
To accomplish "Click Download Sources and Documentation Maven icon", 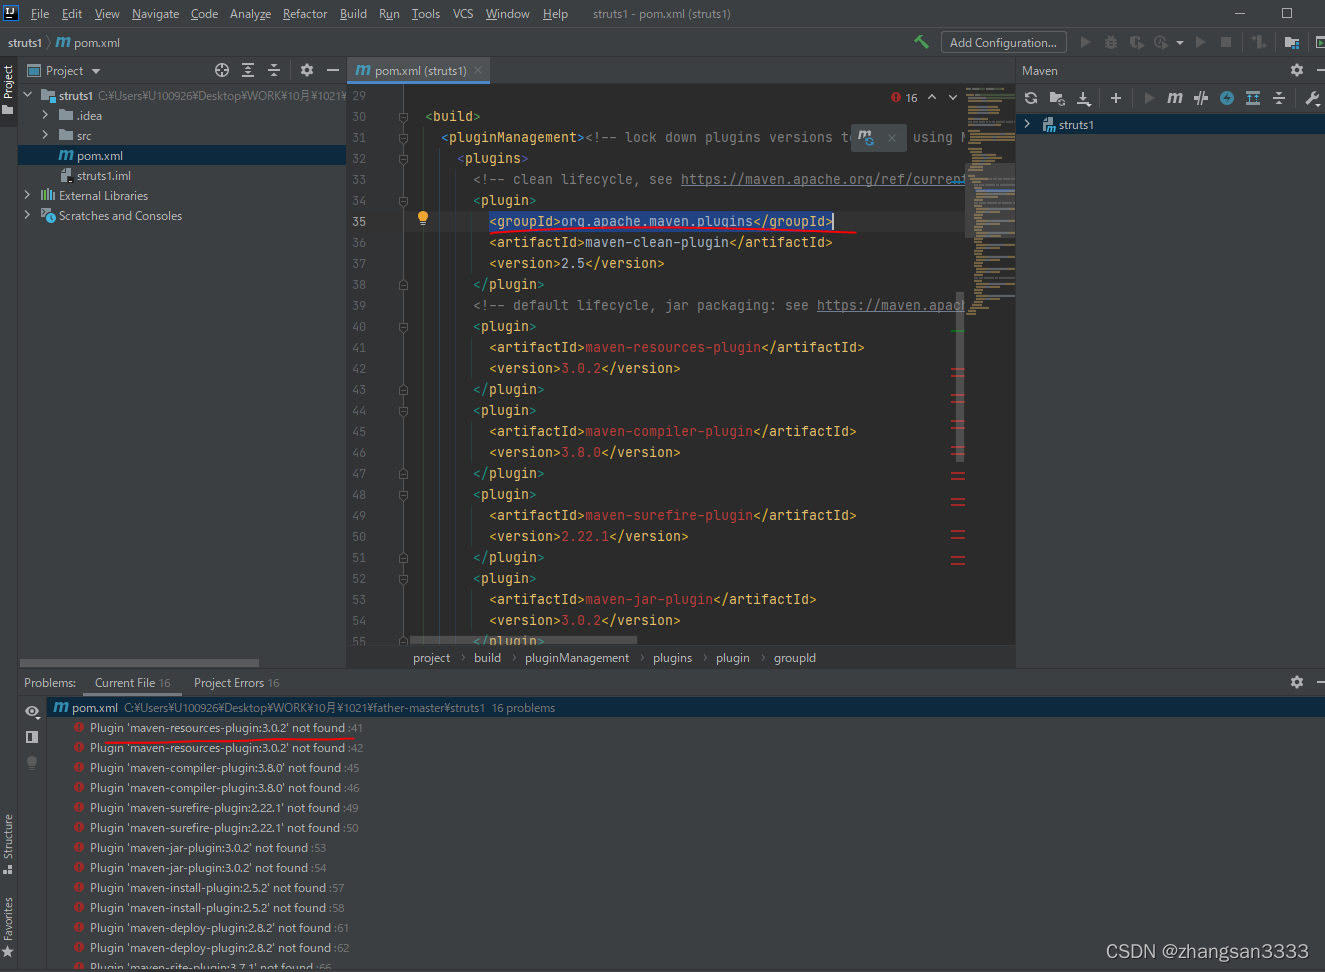I will (1083, 98).
